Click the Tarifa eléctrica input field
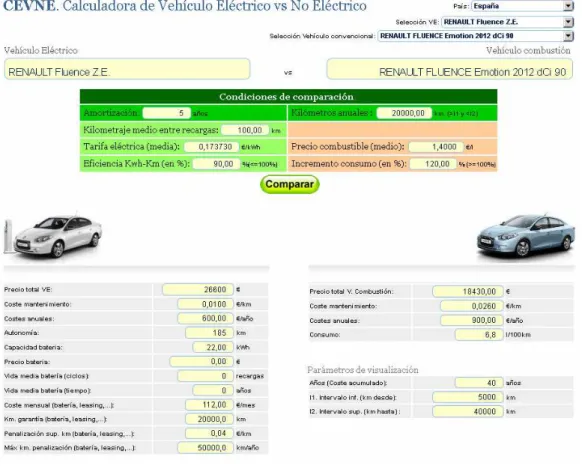 coord(212,147)
